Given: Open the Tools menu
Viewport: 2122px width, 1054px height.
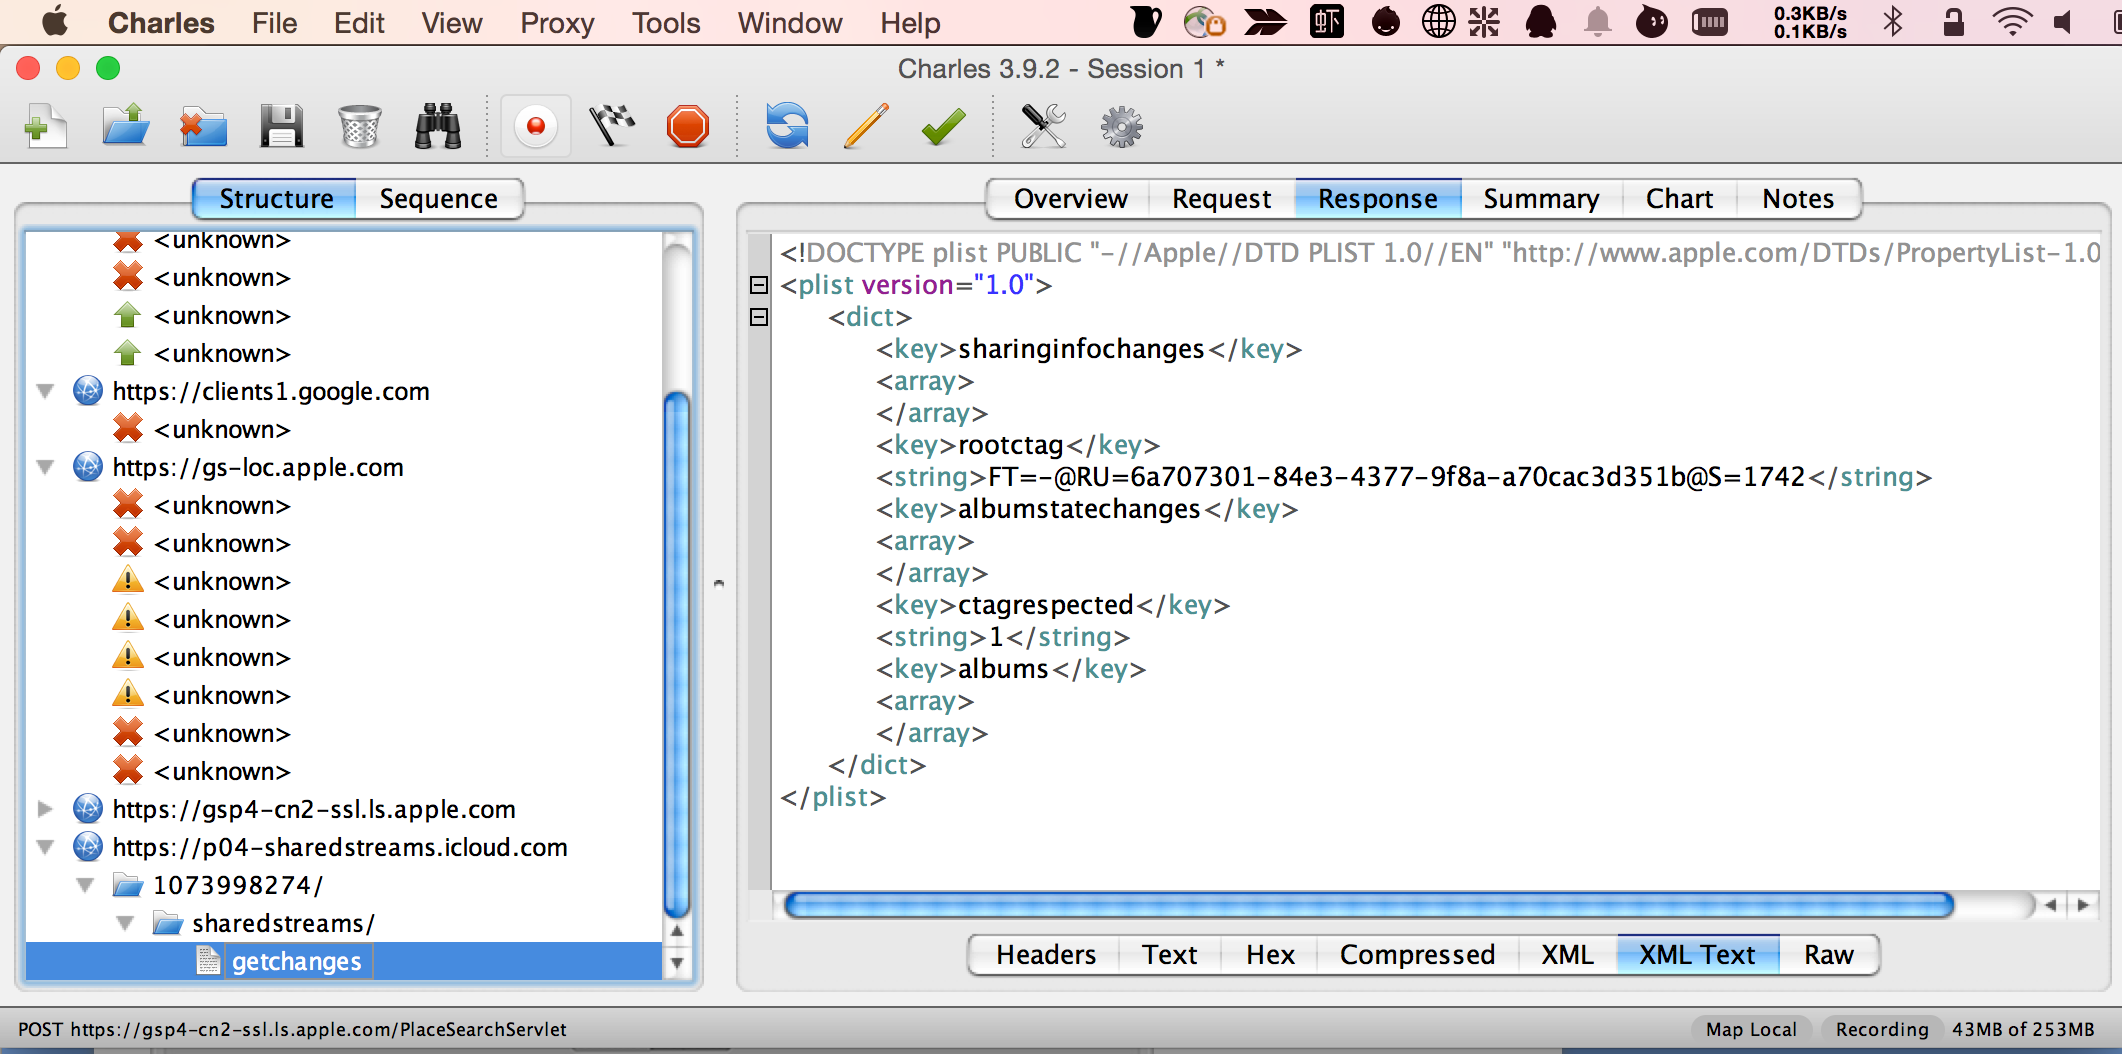Looking at the screenshot, I should point(666,22).
